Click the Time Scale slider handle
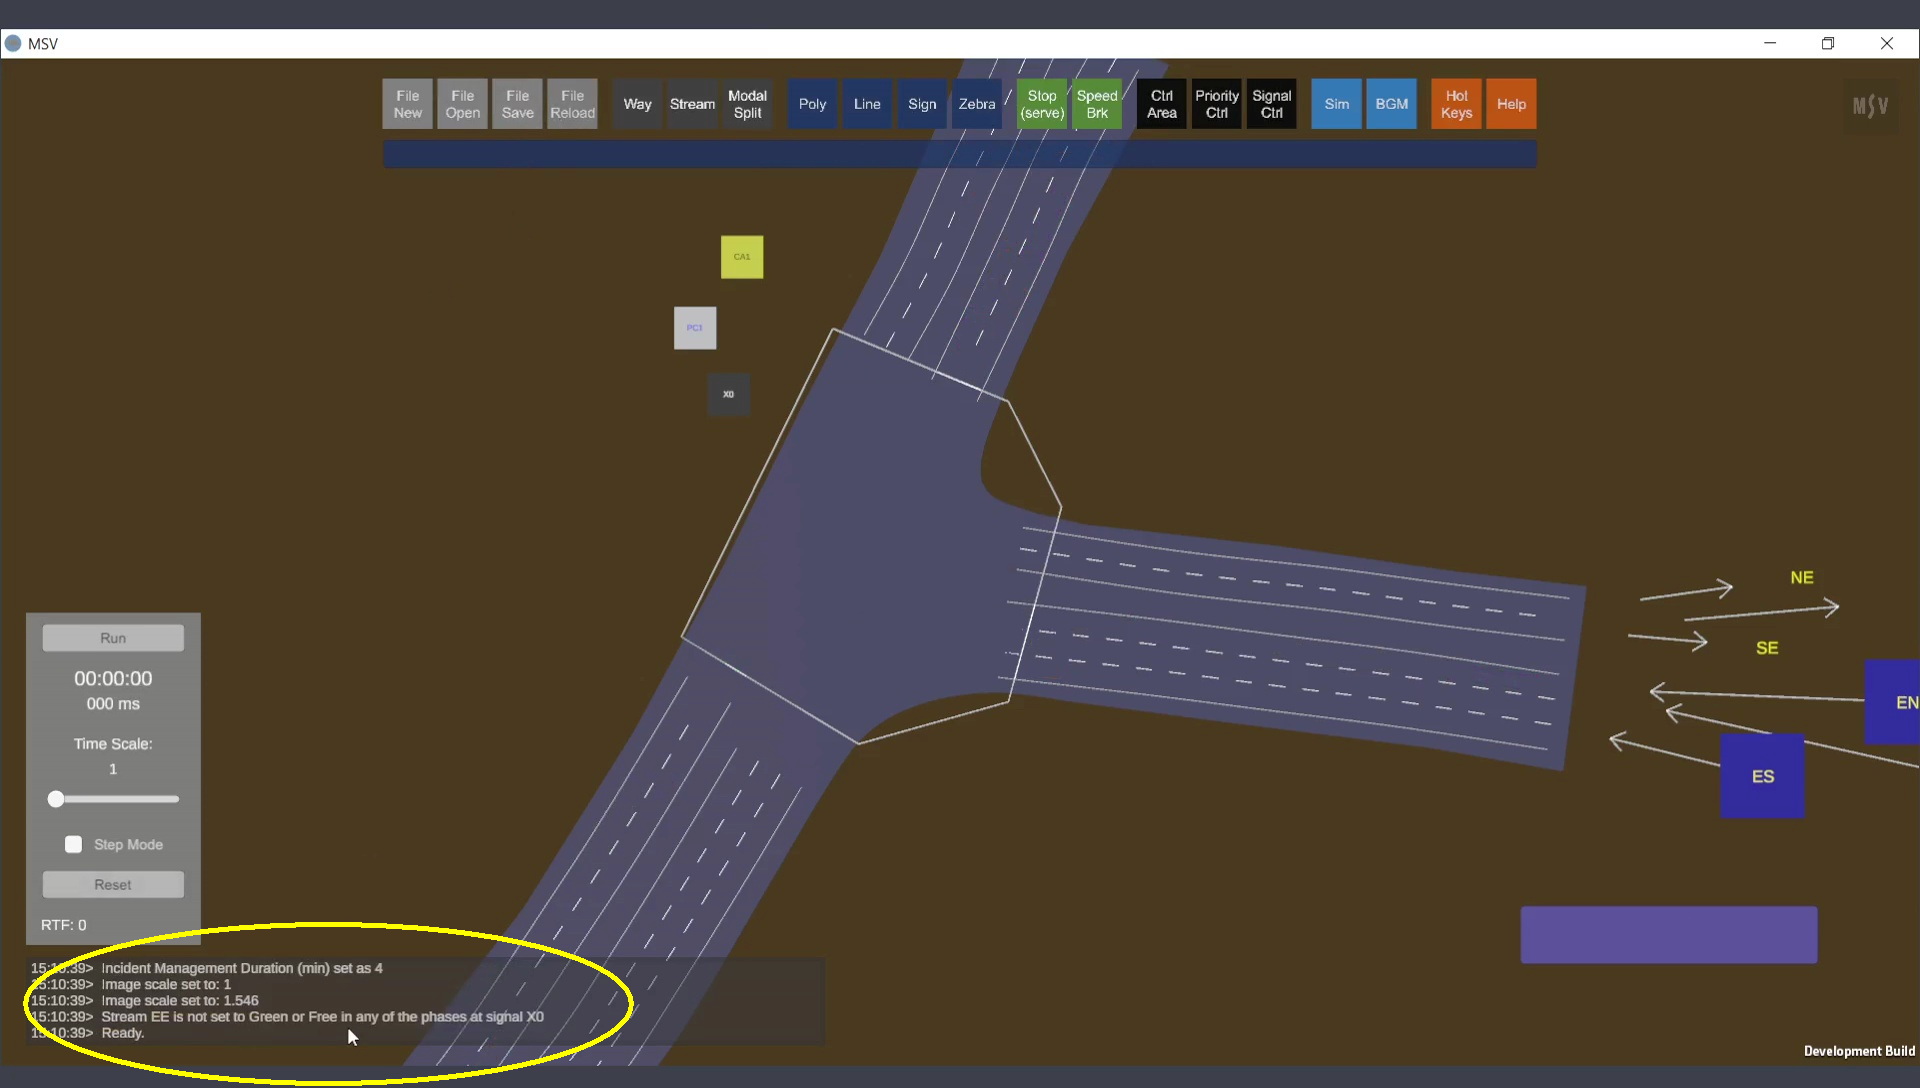The height and width of the screenshot is (1088, 1920). (56, 798)
